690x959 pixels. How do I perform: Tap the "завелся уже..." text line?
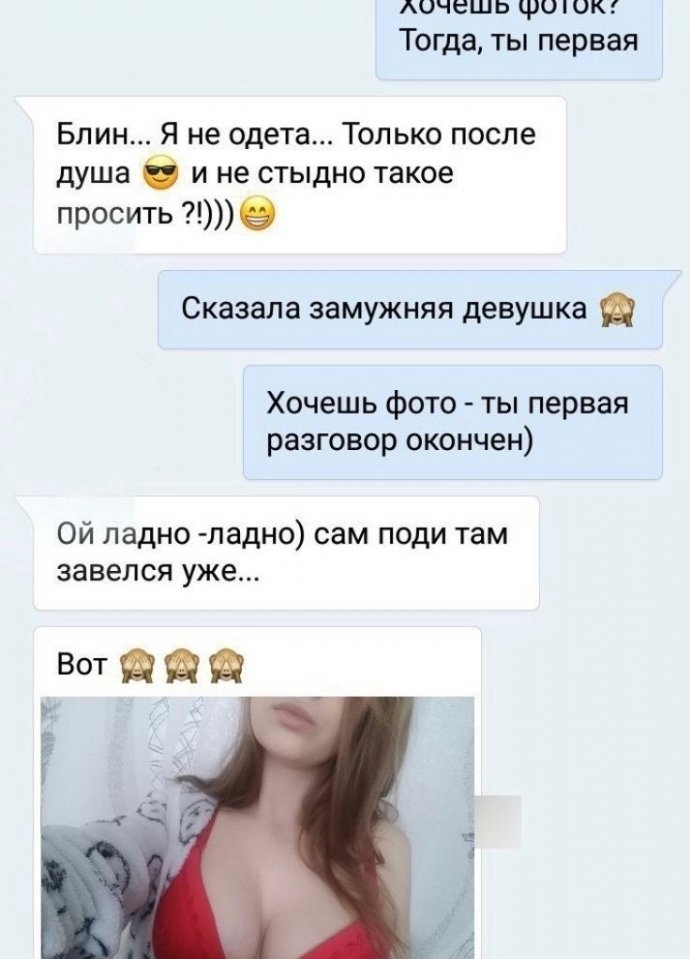tap(158, 574)
